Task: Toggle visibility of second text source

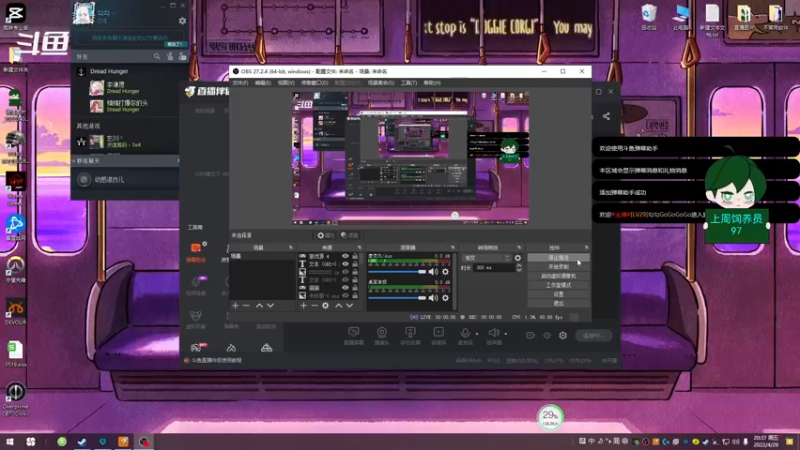Action: click(x=345, y=280)
